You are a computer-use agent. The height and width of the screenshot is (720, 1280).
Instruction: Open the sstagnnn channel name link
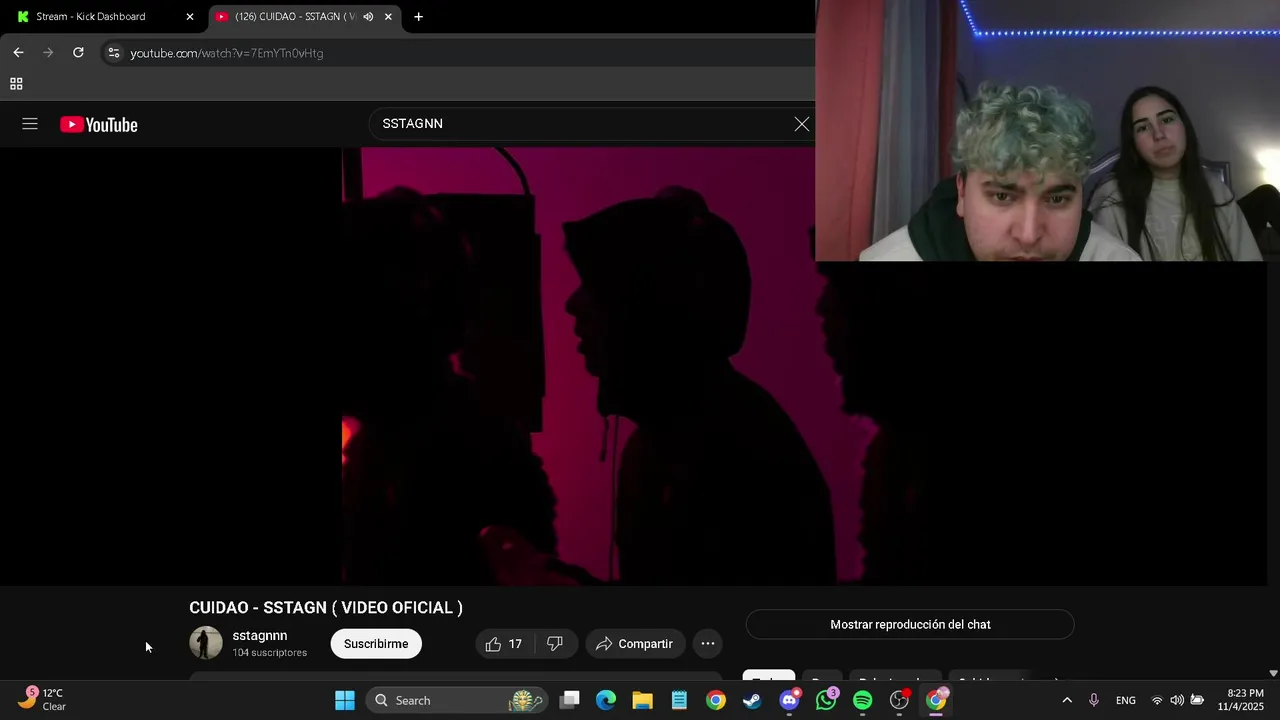point(260,636)
